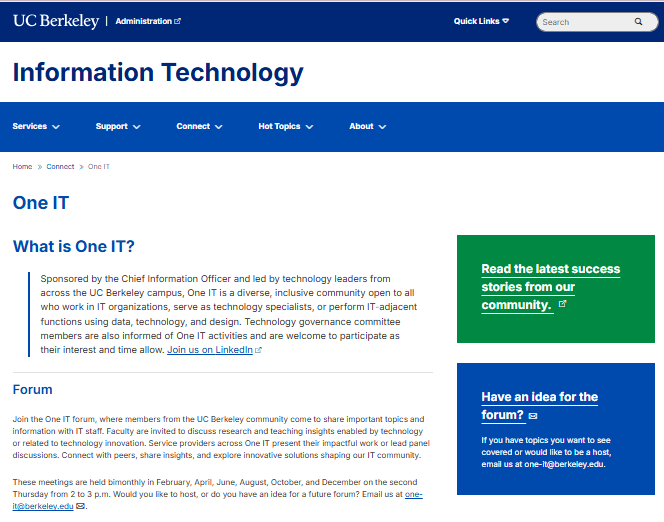Go to Home in the breadcrumb
664x522 pixels.
coord(22,166)
